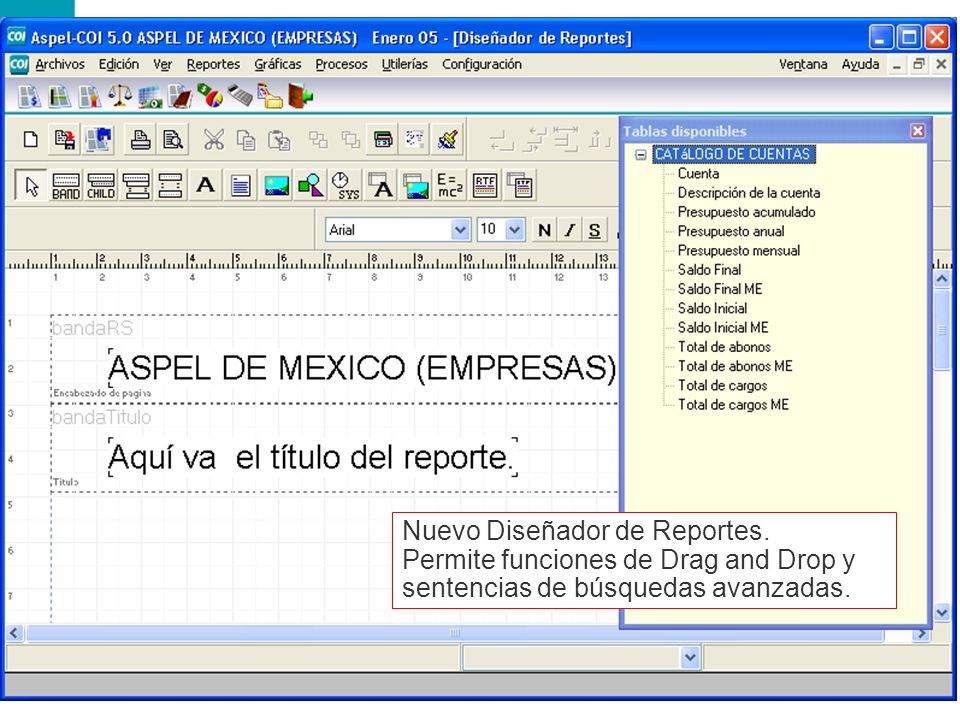Insert a CHILD band component
This screenshot has width=960, height=720.
(100, 186)
